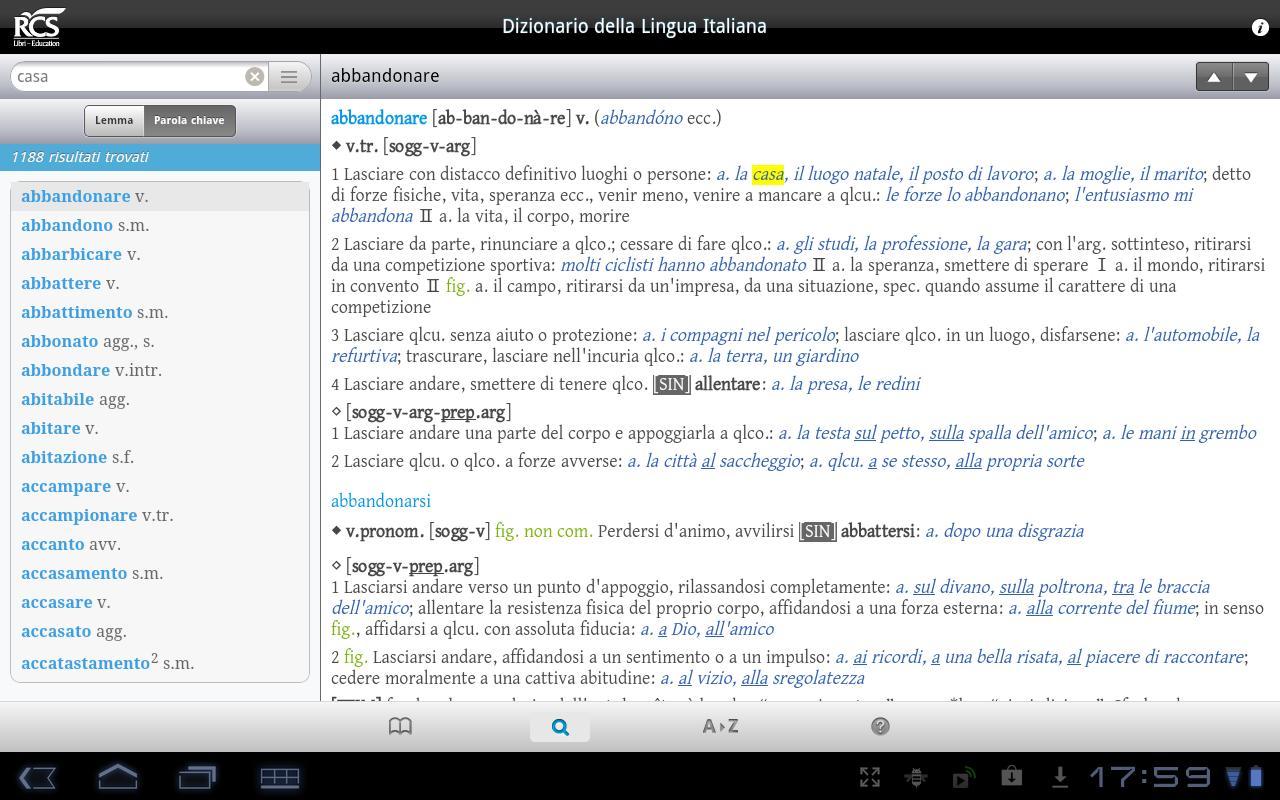Click the synonym link 'allentare'
This screenshot has height=800, width=1280.
[727, 384]
